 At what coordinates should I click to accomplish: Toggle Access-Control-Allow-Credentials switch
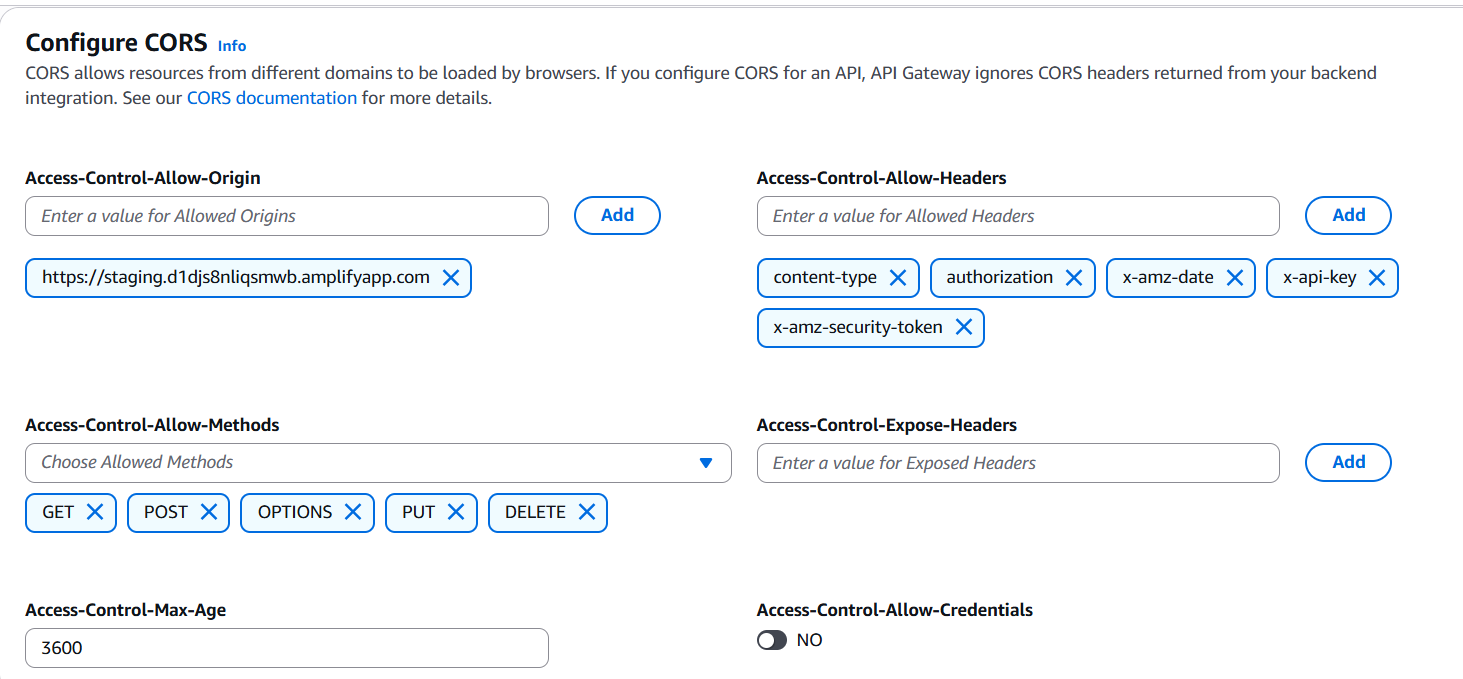772,640
